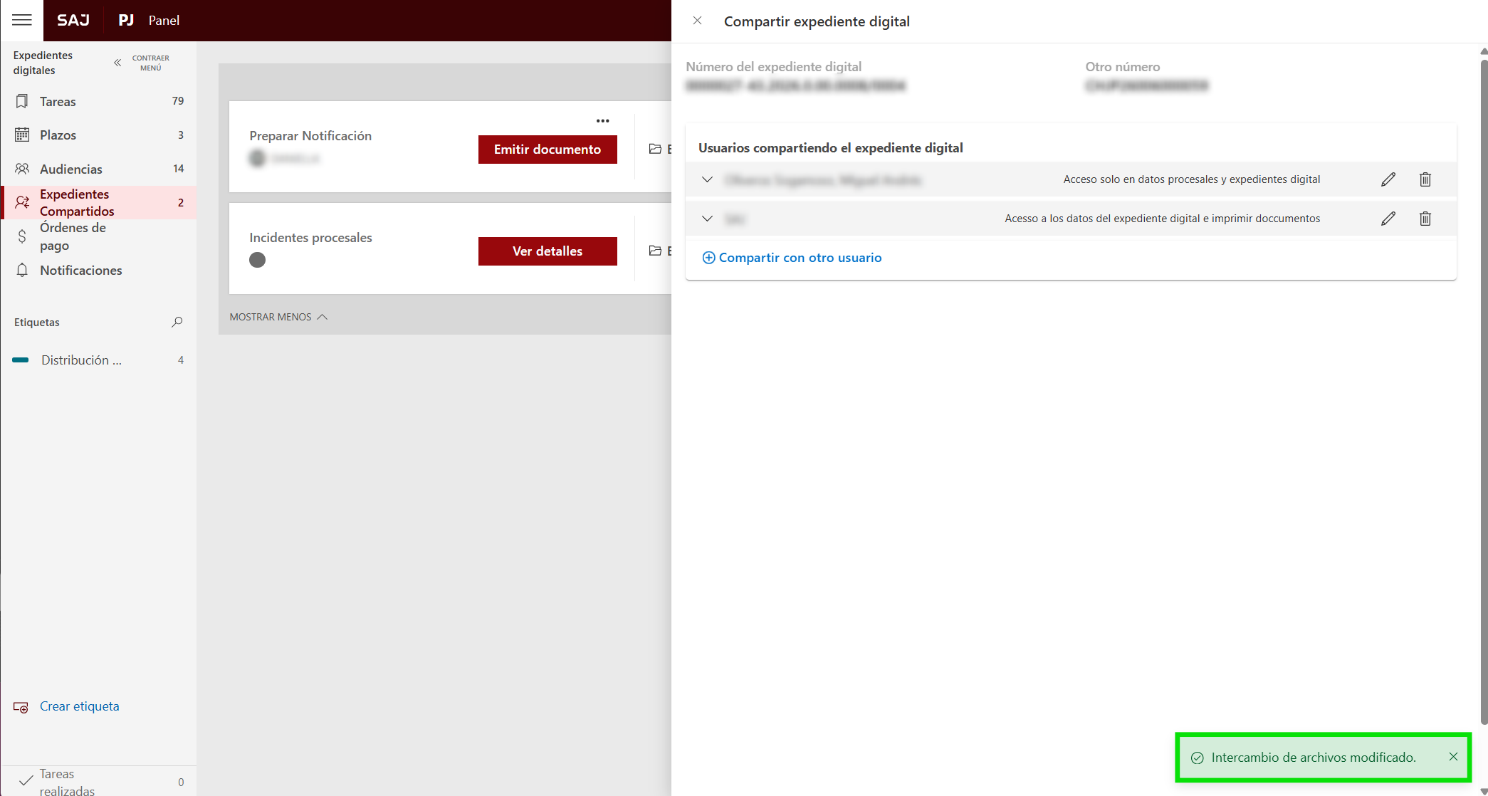
Task: Open three-dots menu on Preparar Notificación card
Action: point(602,121)
